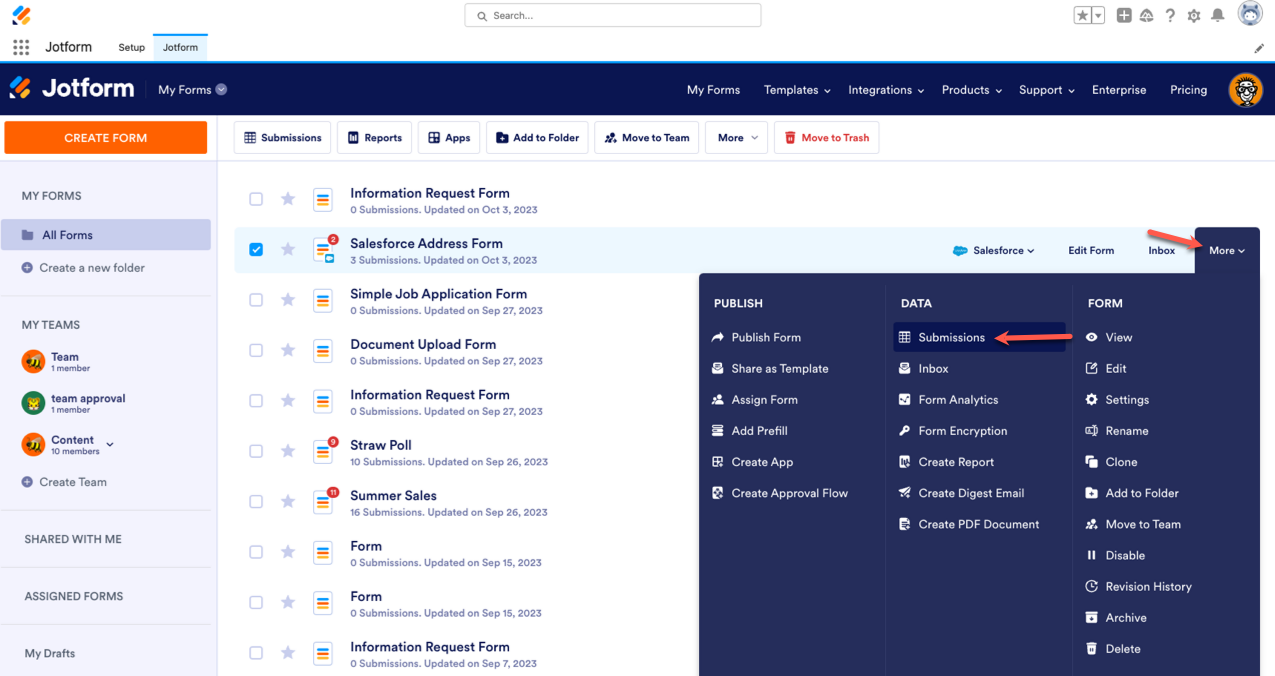Choose Create PDF Document
The width and height of the screenshot is (1275, 676).
[x=969, y=524]
